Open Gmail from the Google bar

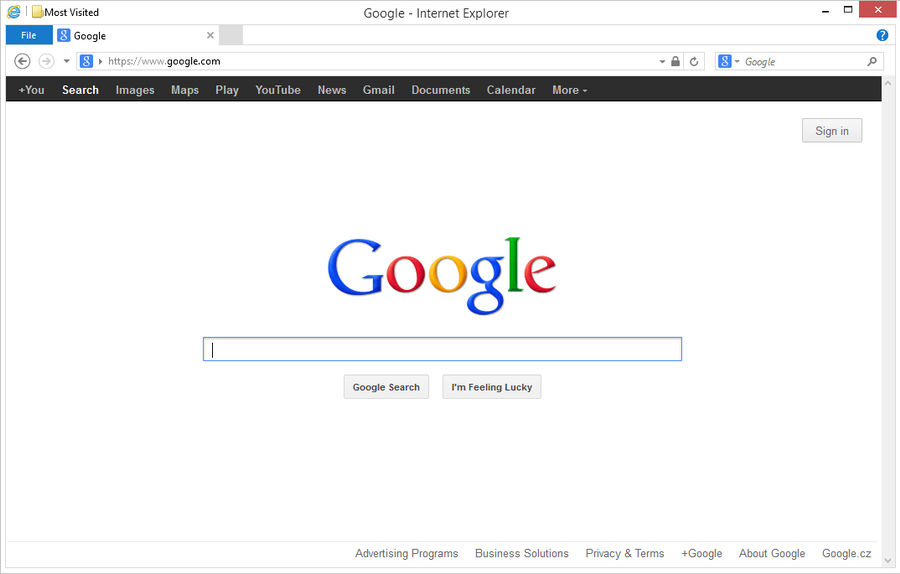(x=378, y=90)
